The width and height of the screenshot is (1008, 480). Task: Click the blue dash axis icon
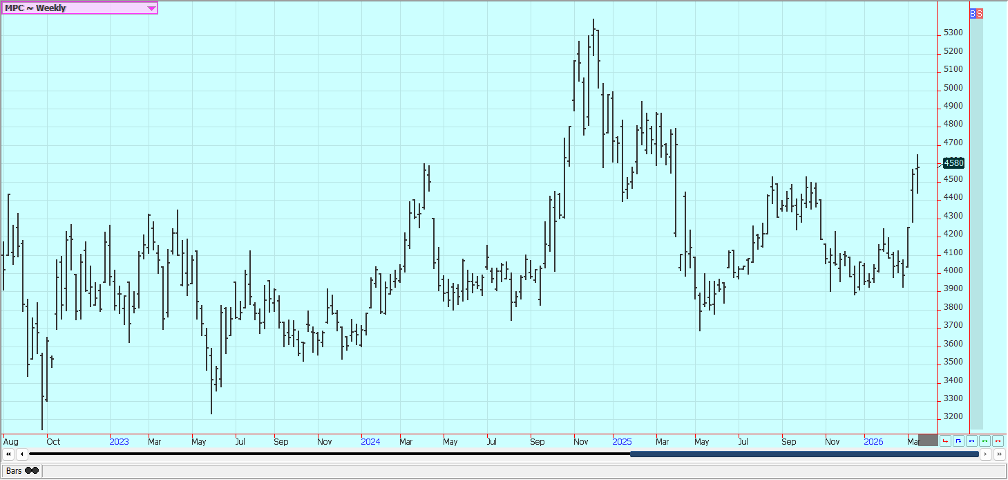click(x=971, y=441)
